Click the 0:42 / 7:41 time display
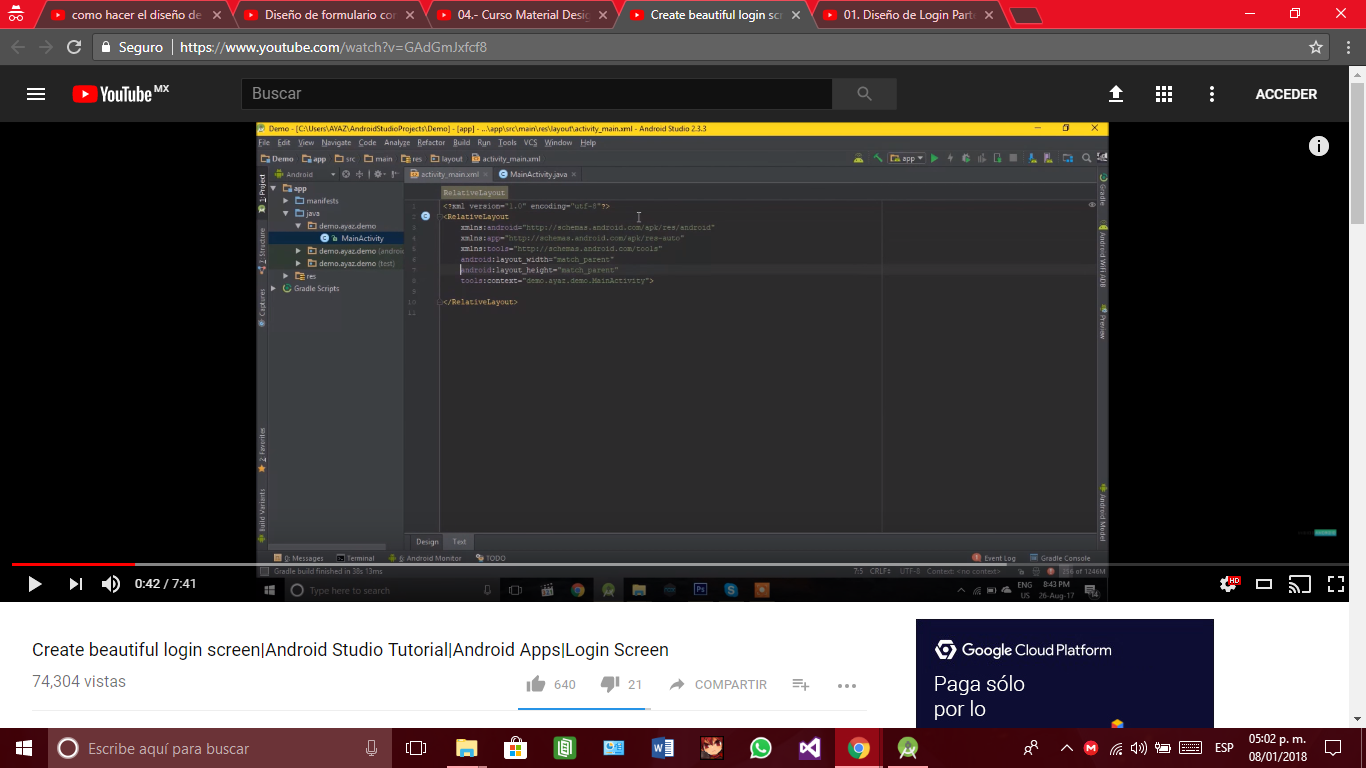The width and height of the screenshot is (1366, 768). (166, 584)
